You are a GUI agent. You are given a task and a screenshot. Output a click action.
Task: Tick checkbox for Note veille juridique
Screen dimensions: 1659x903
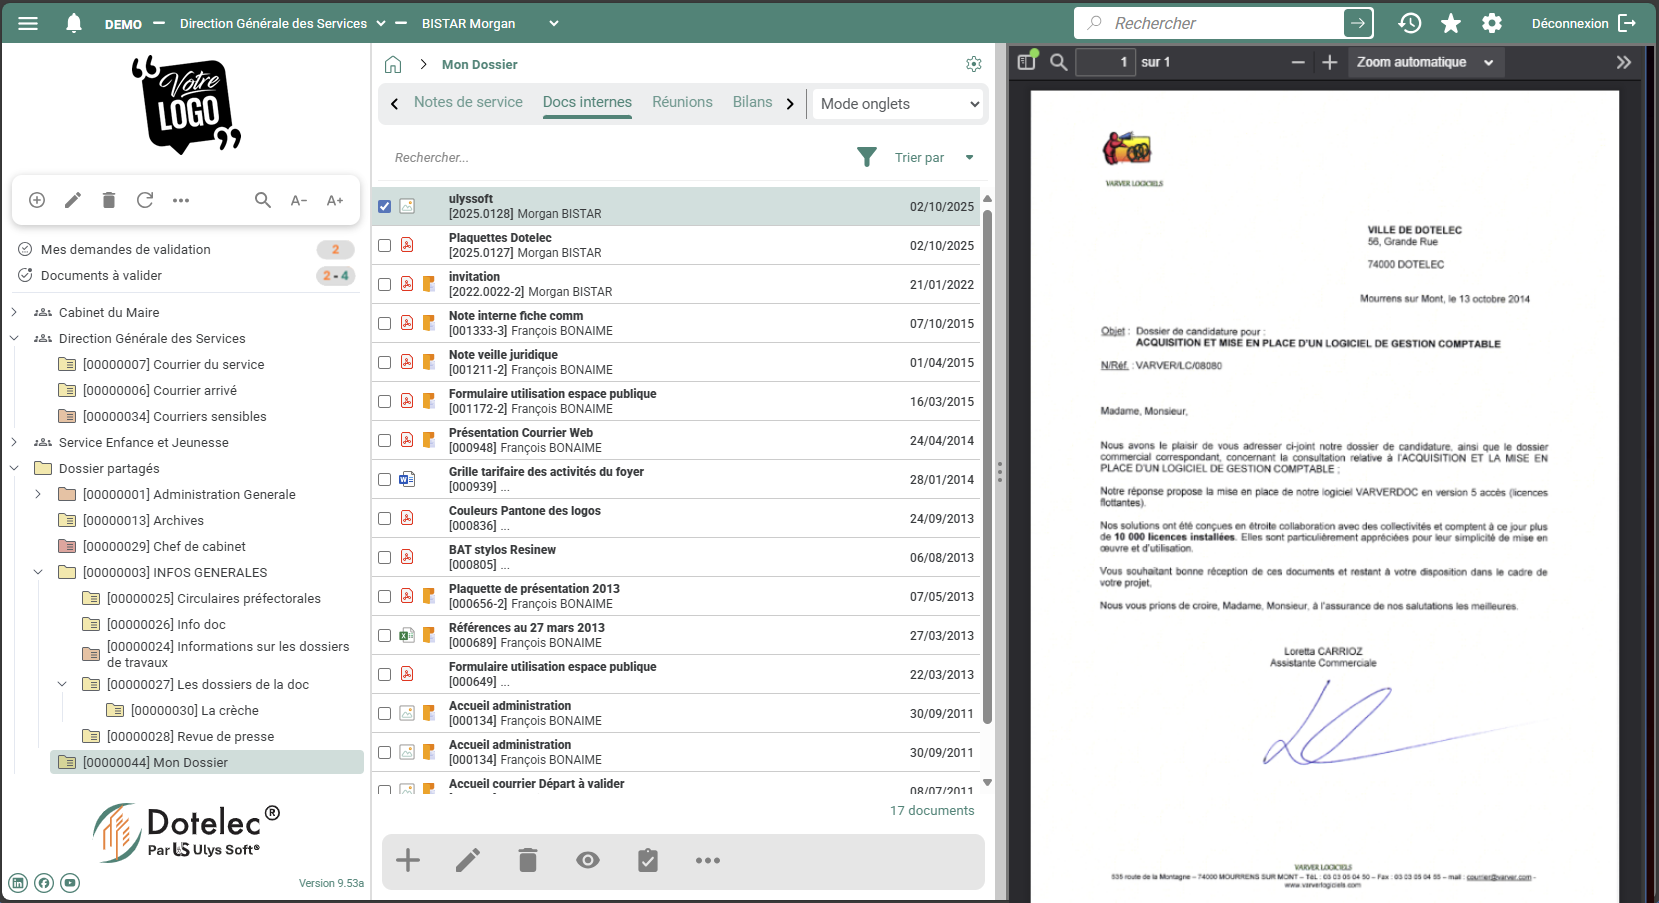[384, 362]
